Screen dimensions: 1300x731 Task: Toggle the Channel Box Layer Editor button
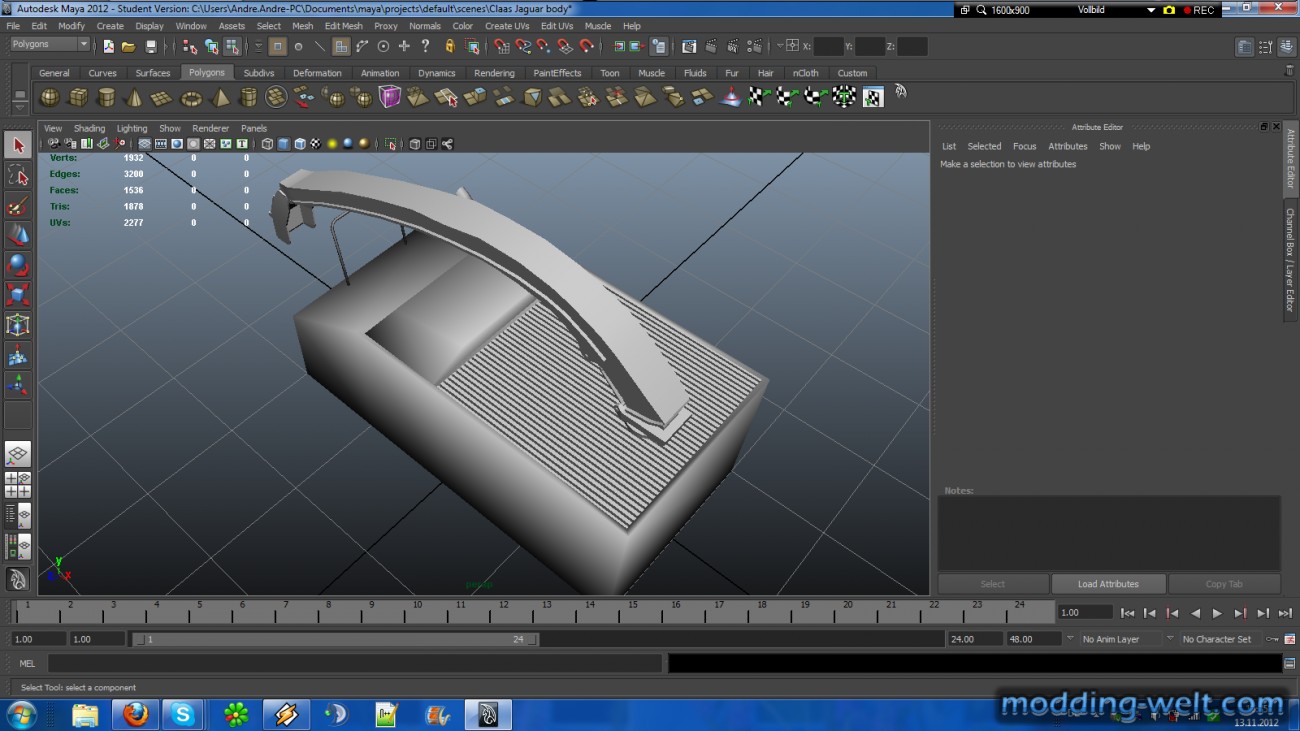pyautogui.click(x=1287, y=47)
